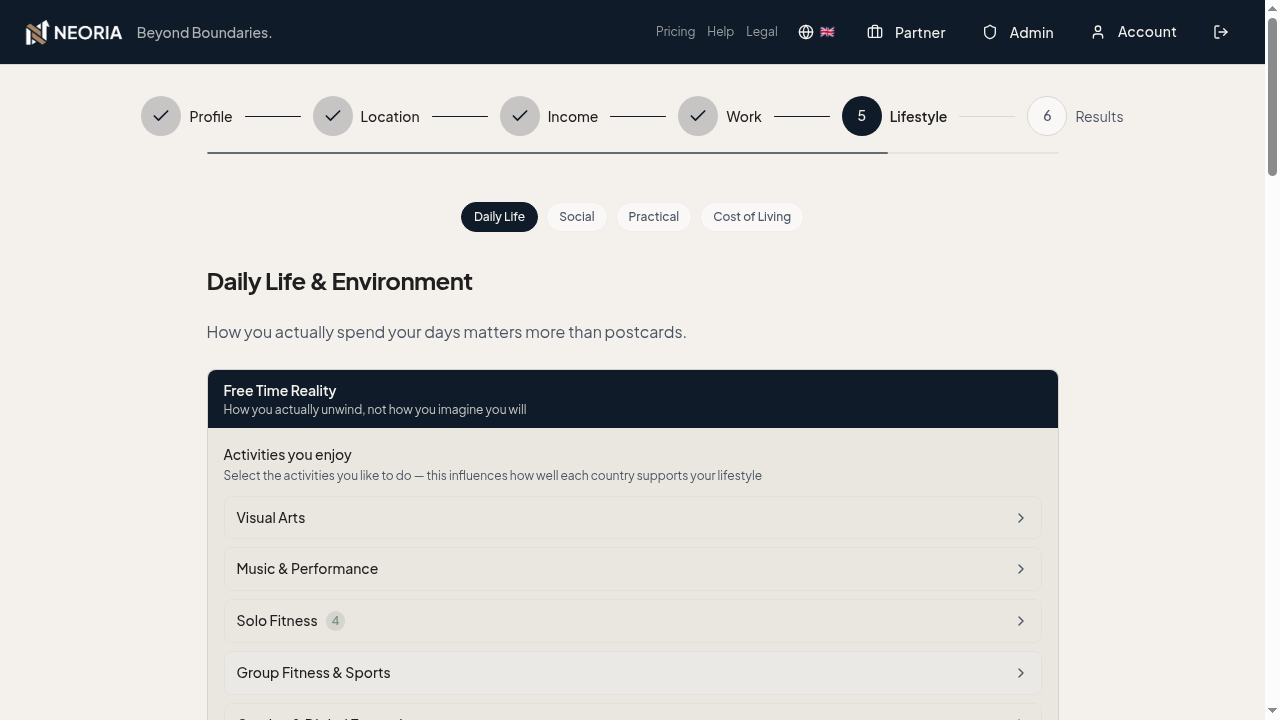Expand Visual Arts chevron

click(1021, 518)
